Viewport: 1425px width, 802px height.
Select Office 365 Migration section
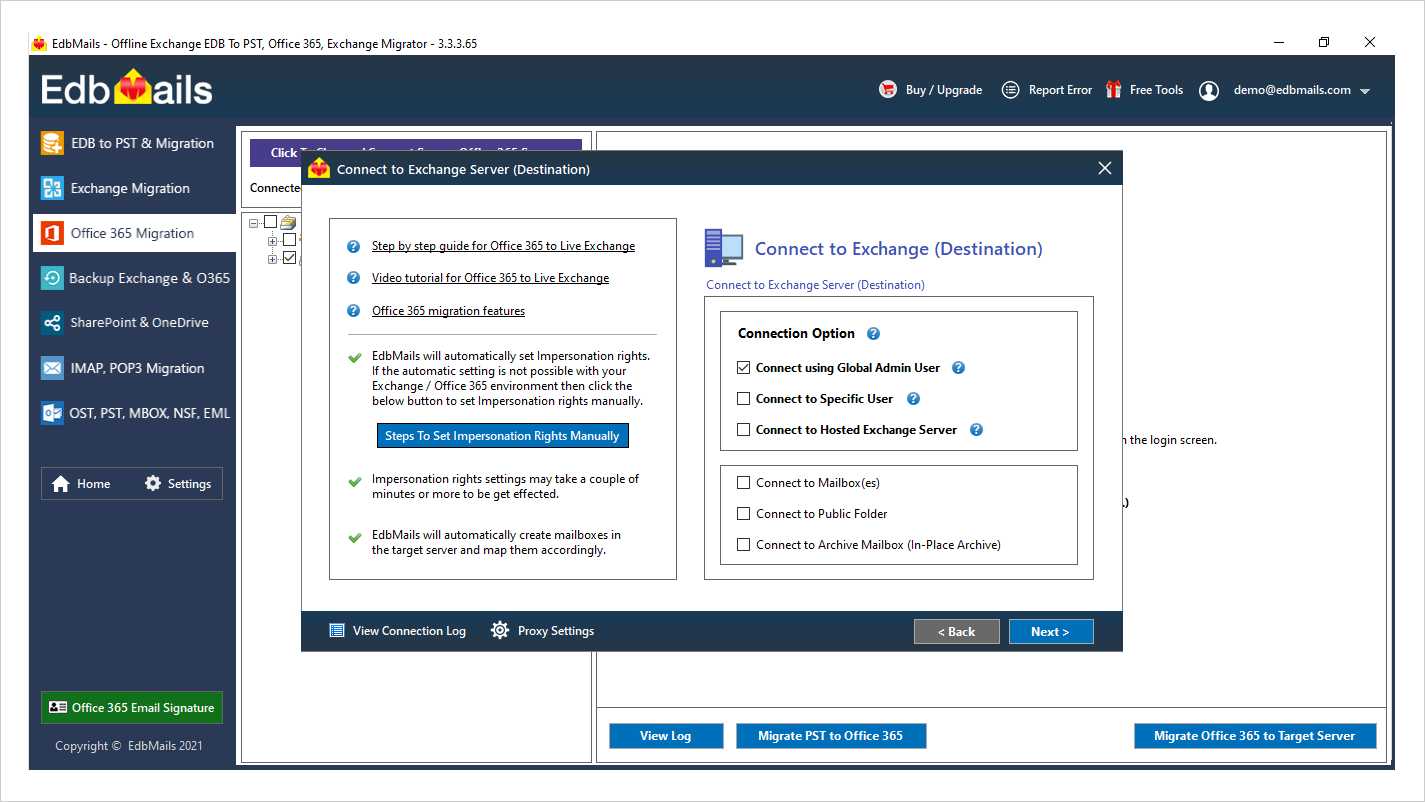(134, 233)
